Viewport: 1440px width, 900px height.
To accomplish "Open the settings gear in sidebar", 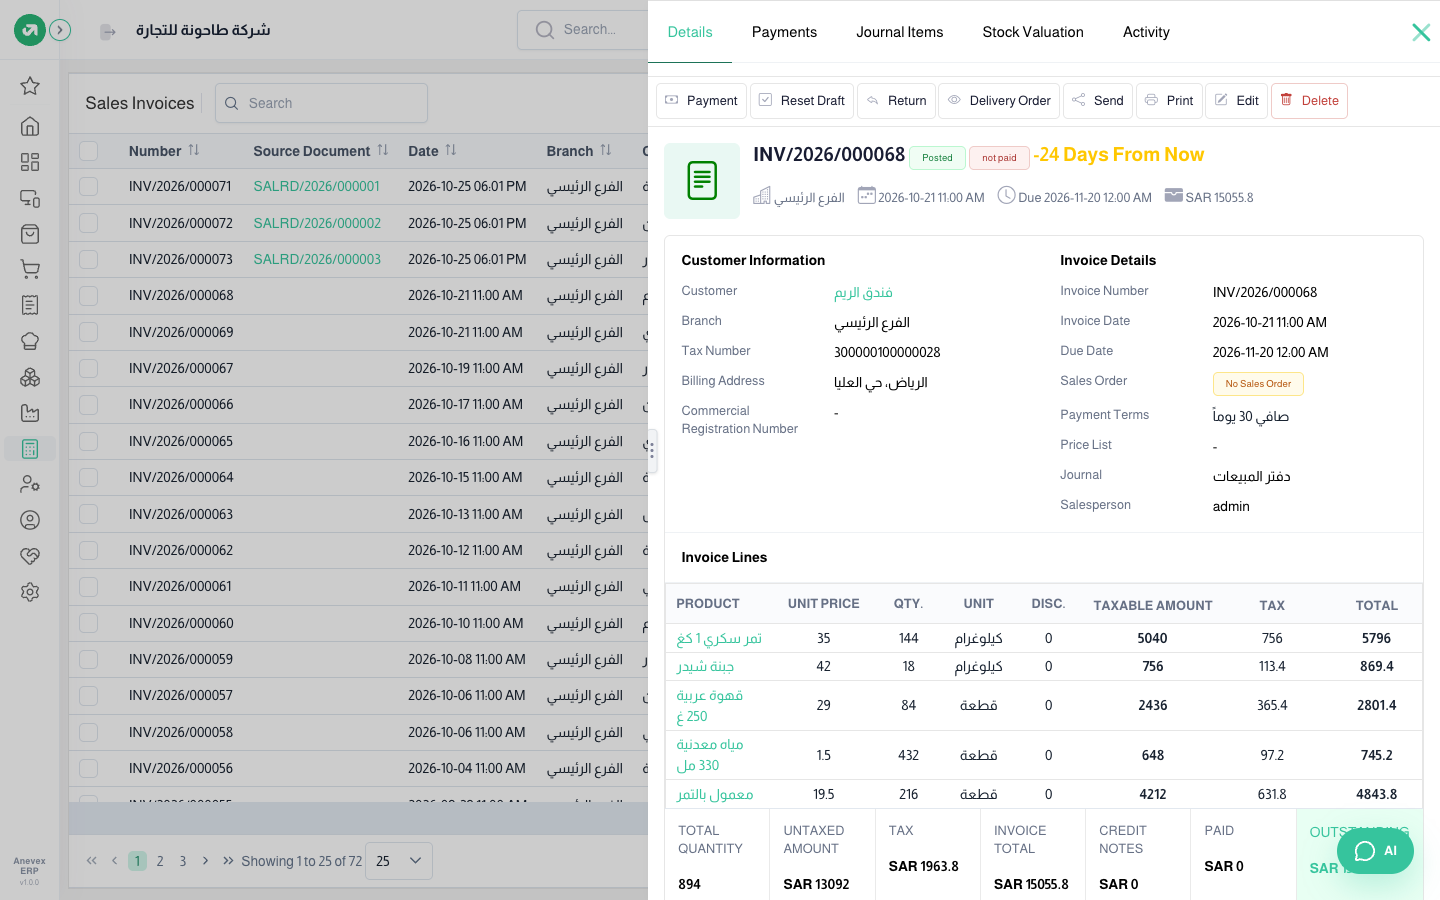I will [x=30, y=592].
